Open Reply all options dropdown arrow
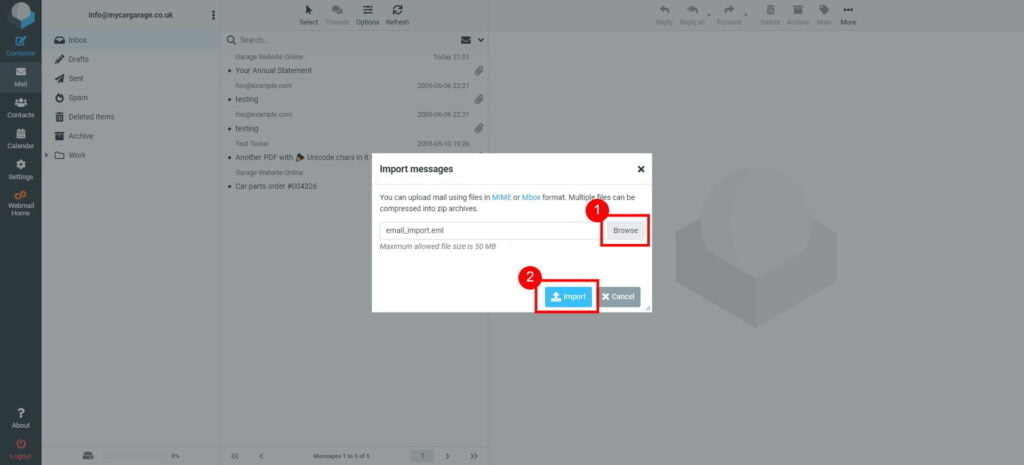Screen dimensions: 1024x465 709,14
